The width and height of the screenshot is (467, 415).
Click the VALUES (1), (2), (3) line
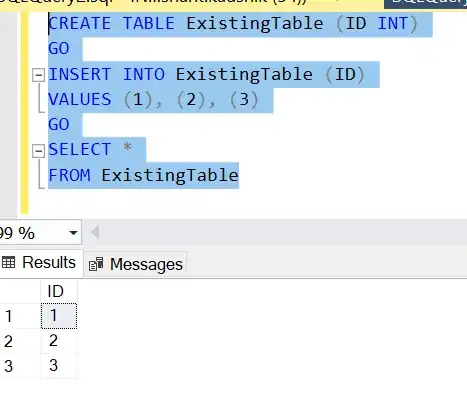[x=153, y=100]
